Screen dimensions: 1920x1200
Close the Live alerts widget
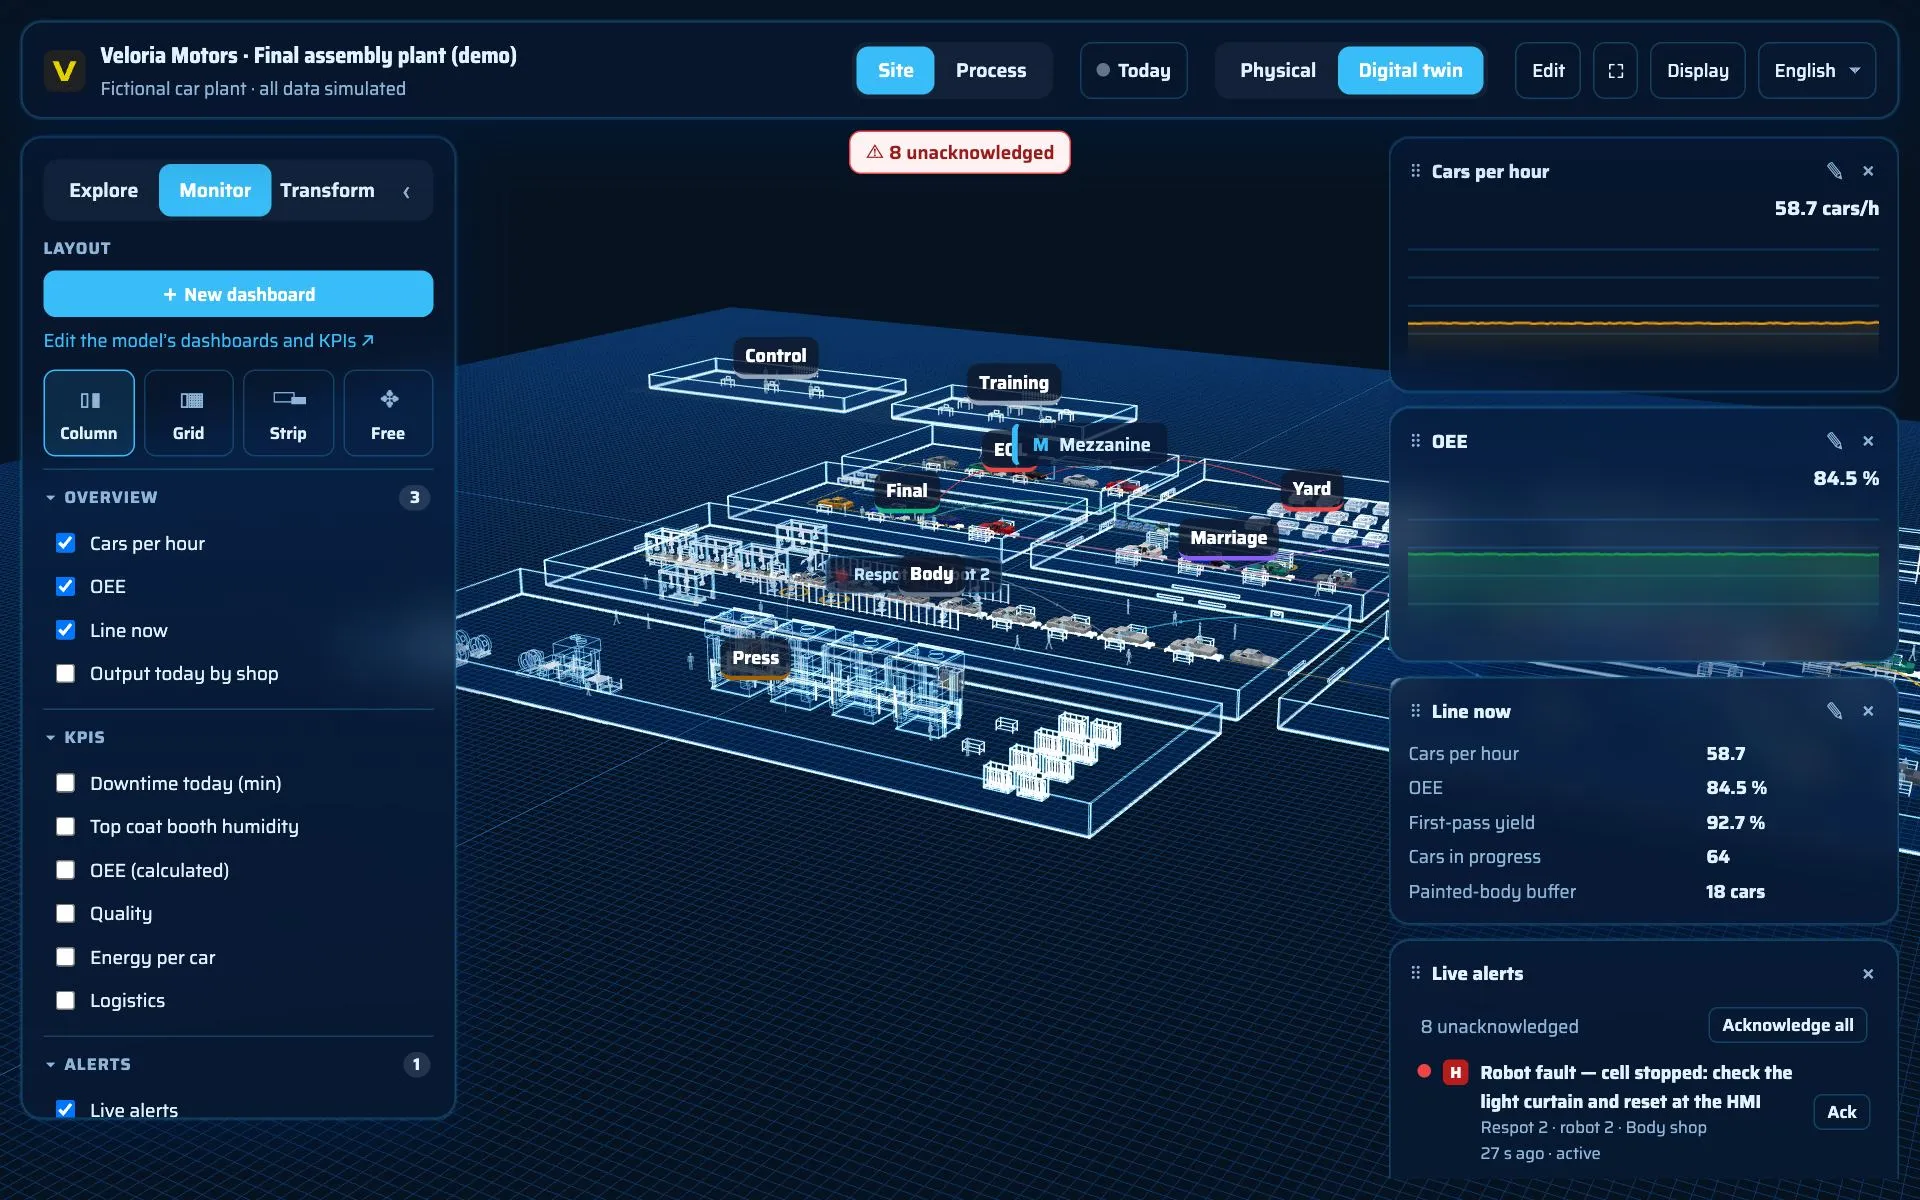pos(1868,974)
